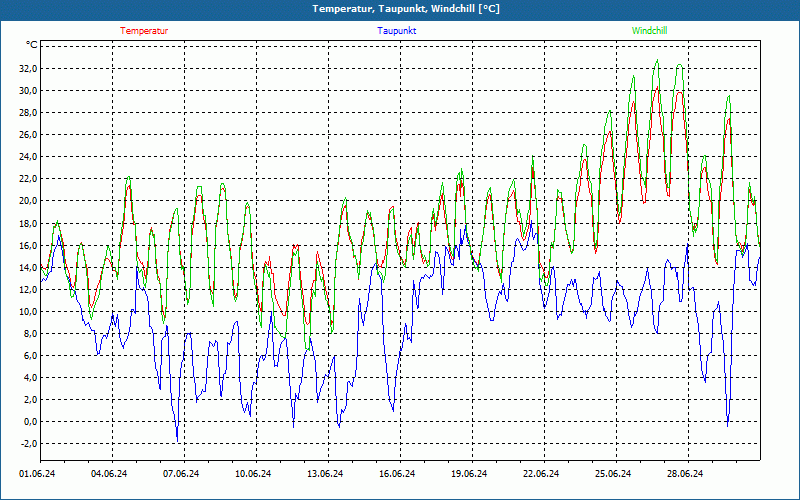Click the 12,0 y-axis value

point(28,289)
